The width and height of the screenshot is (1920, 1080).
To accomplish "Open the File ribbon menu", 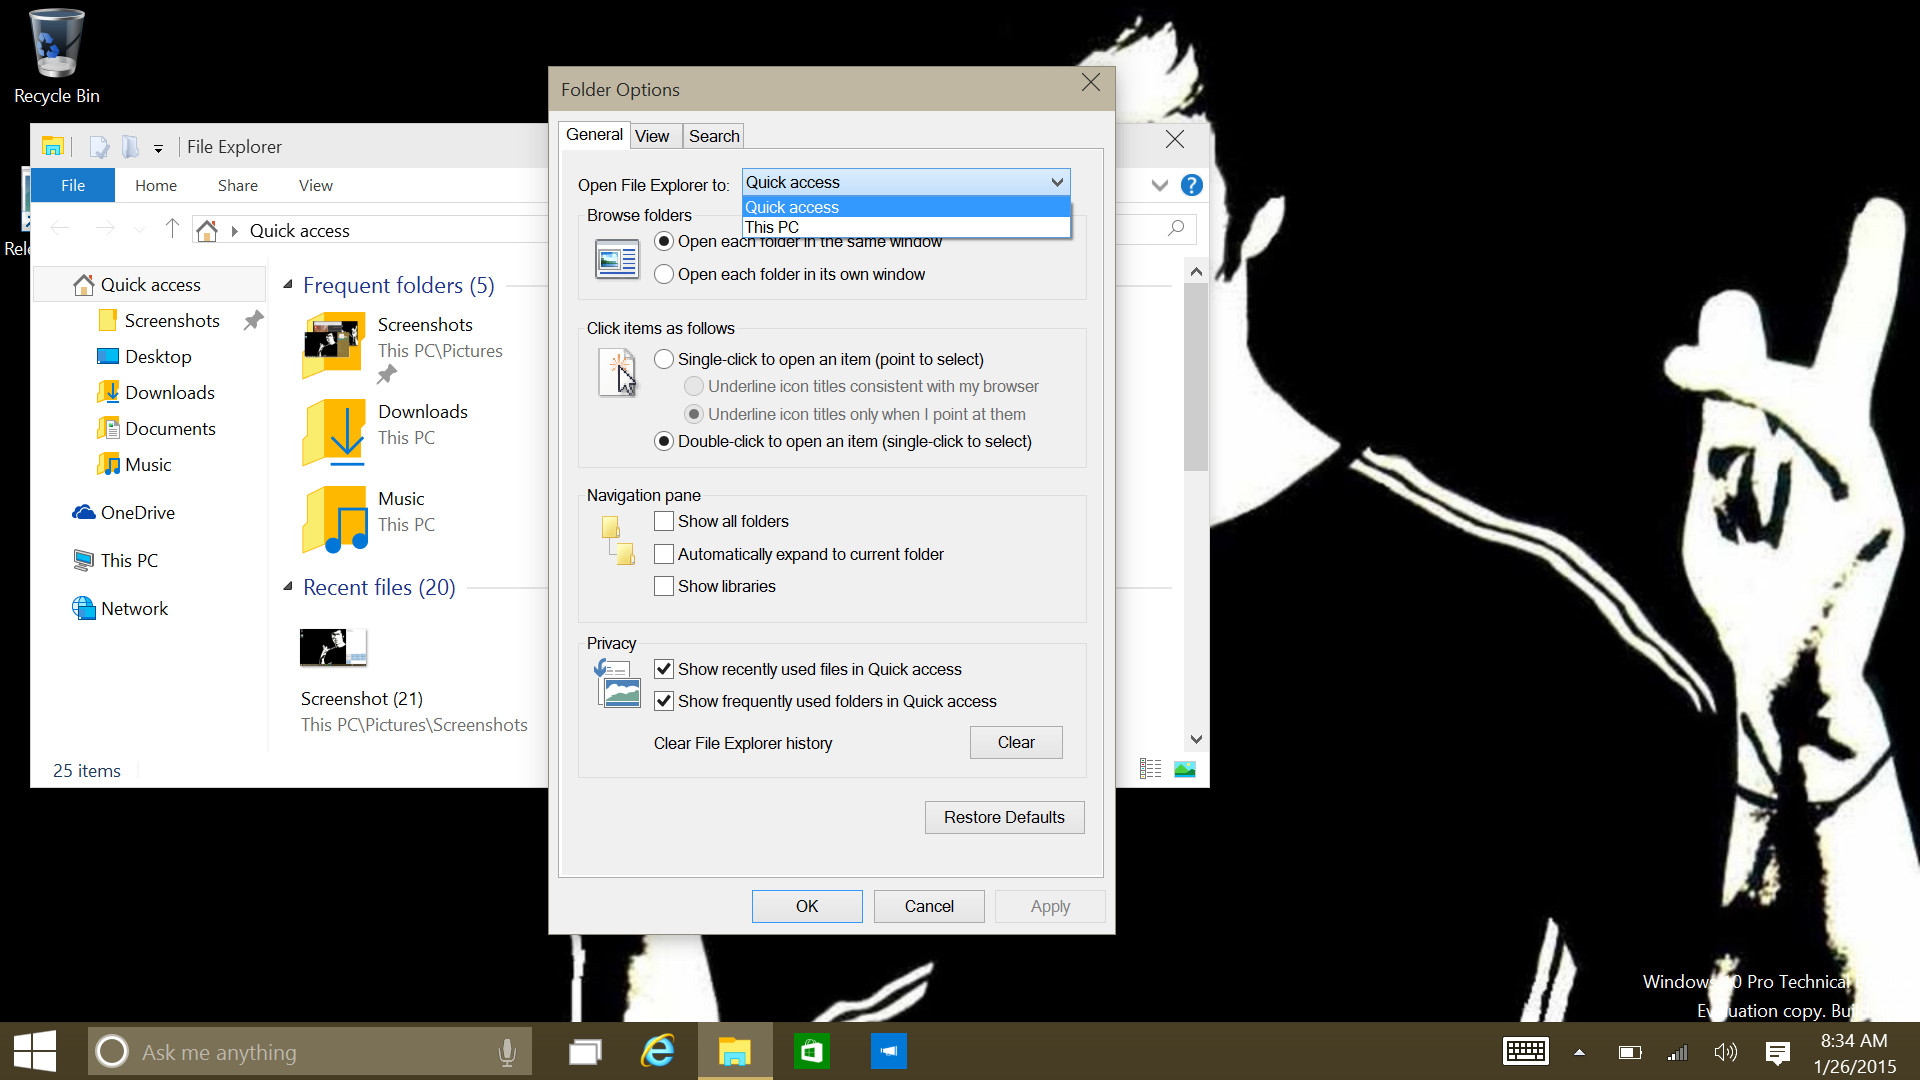I will tap(73, 185).
